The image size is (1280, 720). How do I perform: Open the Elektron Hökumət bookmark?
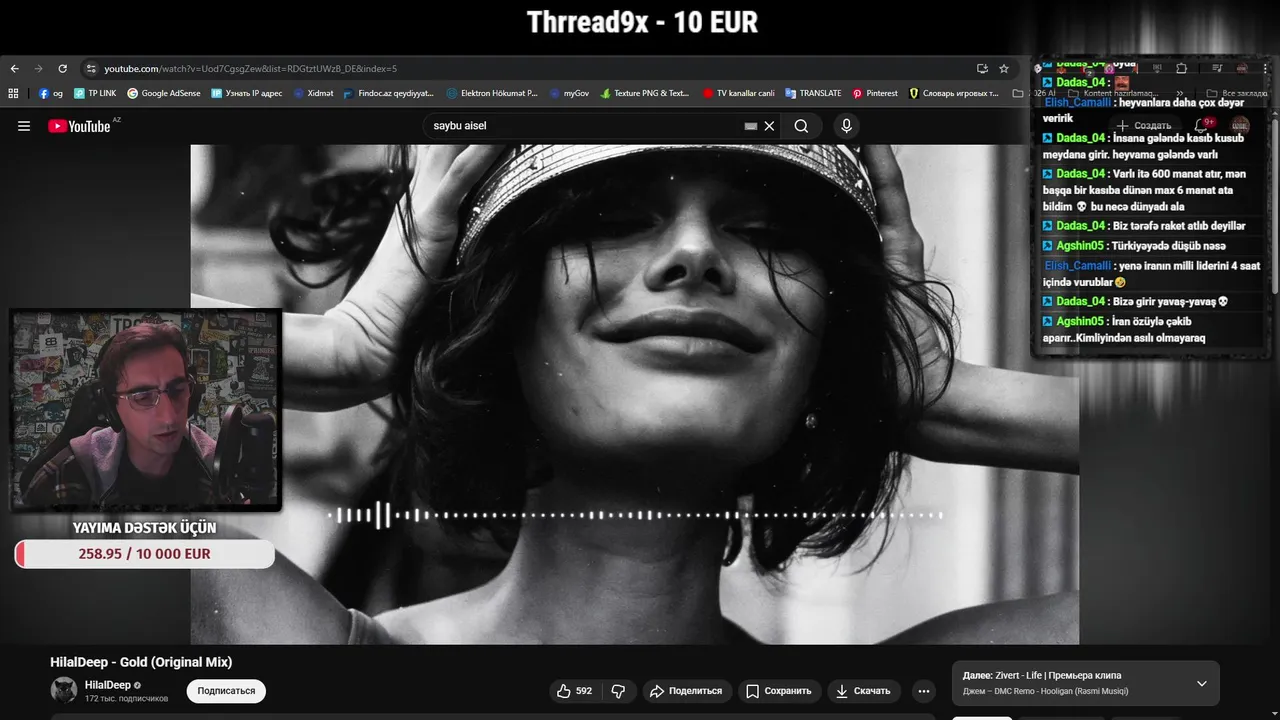point(492,93)
